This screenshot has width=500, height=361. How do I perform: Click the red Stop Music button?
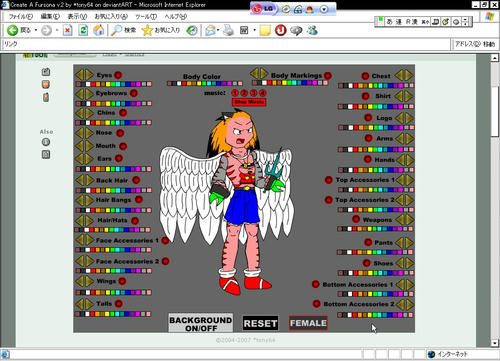click(x=249, y=102)
